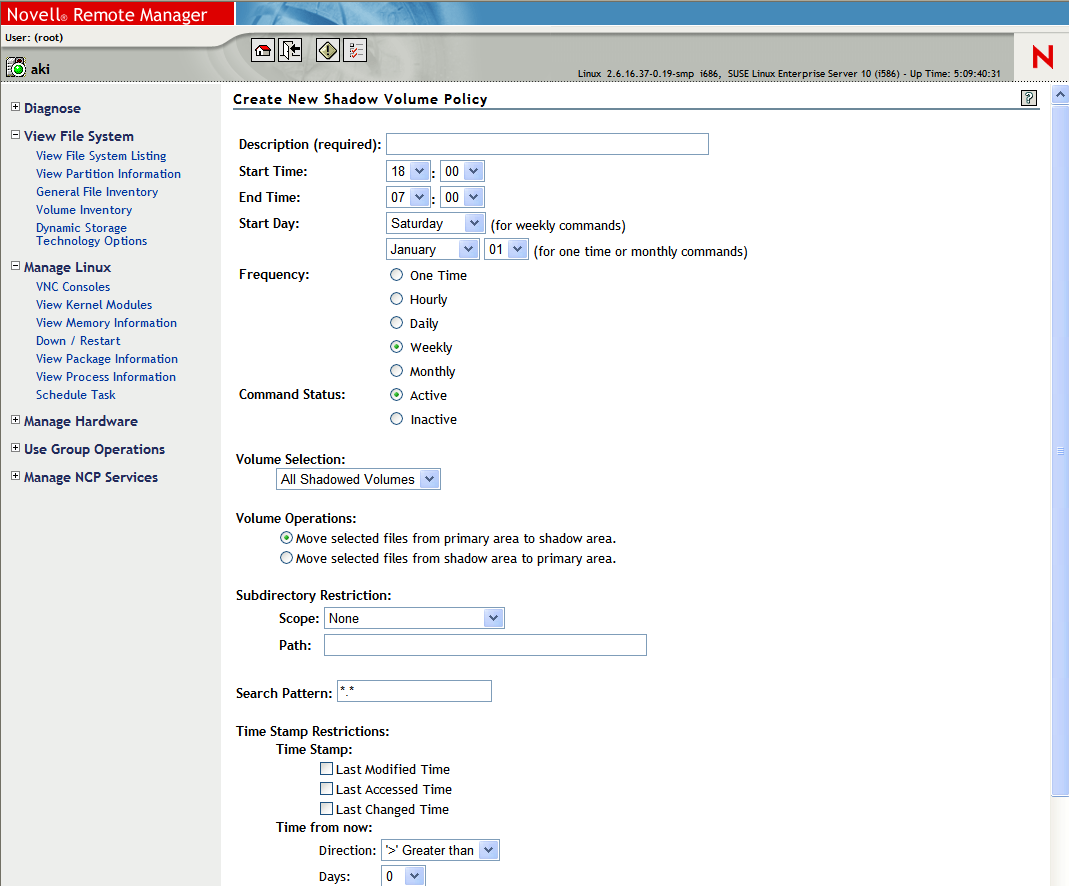Open the help question mark icon
This screenshot has width=1069, height=886.
[x=1029, y=98]
